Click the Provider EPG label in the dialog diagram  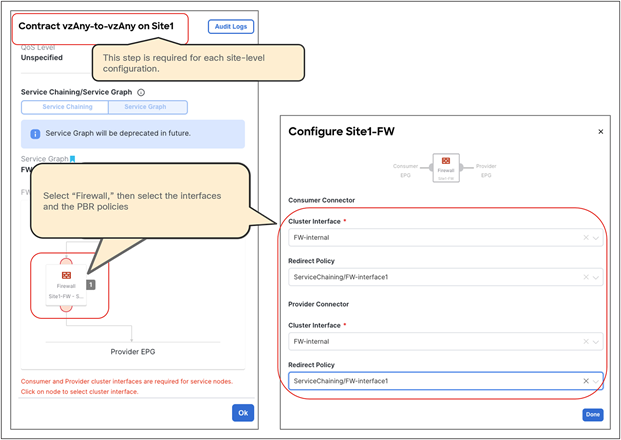(x=486, y=170)
